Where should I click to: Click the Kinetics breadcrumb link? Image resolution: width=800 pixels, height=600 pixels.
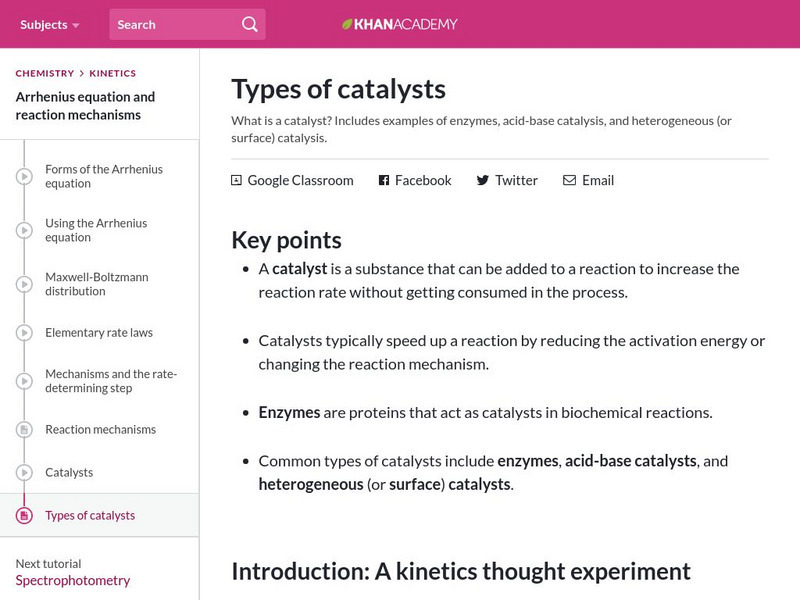(x=112, y=73)
